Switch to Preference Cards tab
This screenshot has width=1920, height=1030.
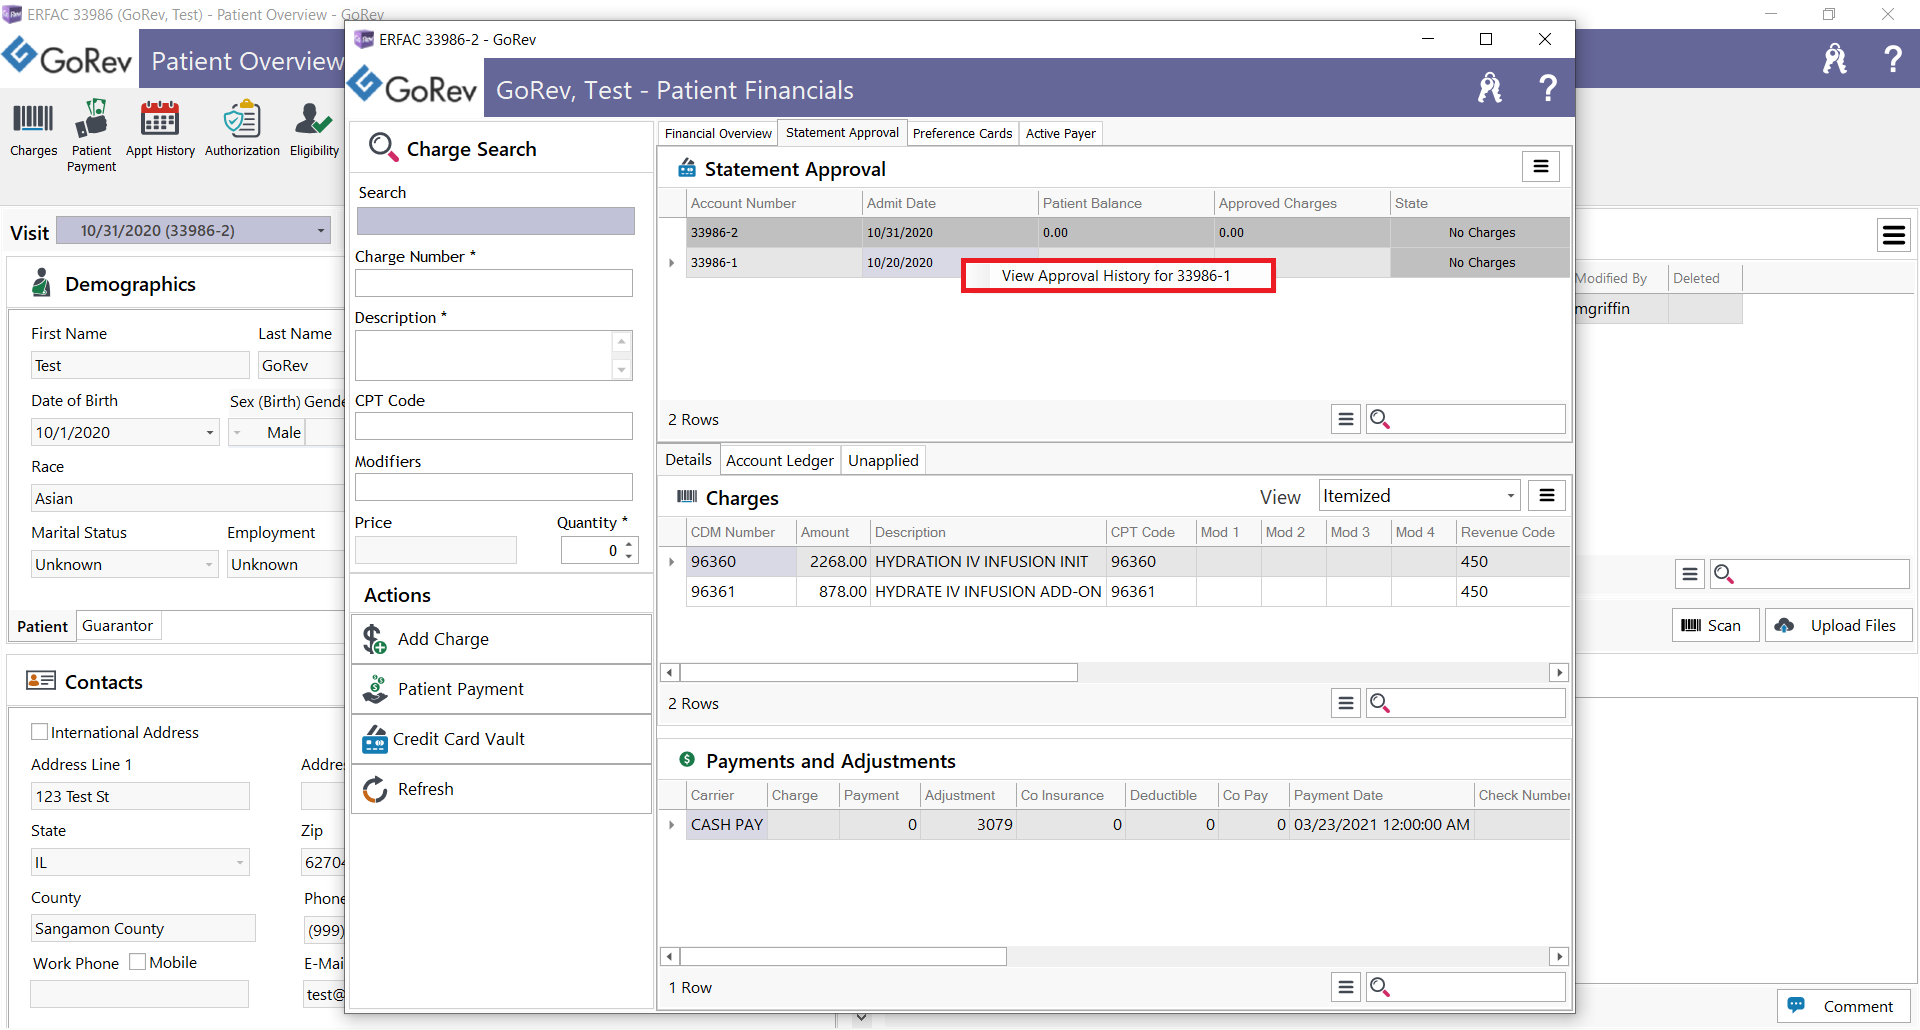[962, 133]
